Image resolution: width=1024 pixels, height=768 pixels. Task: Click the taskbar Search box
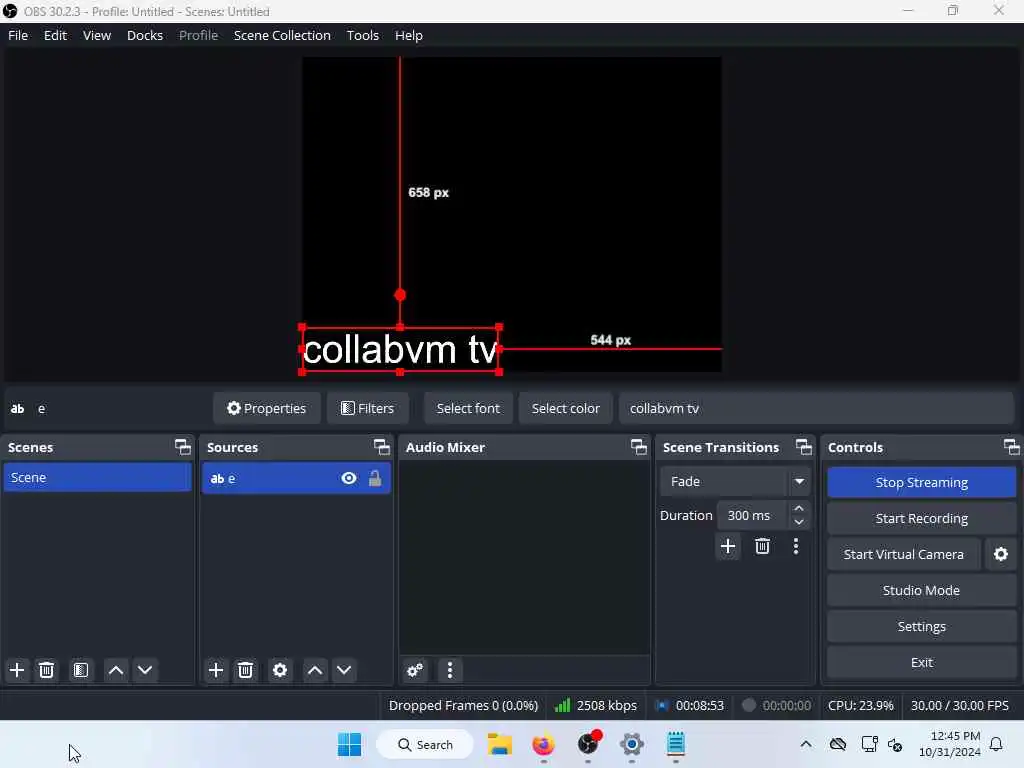tap(425, 744)
